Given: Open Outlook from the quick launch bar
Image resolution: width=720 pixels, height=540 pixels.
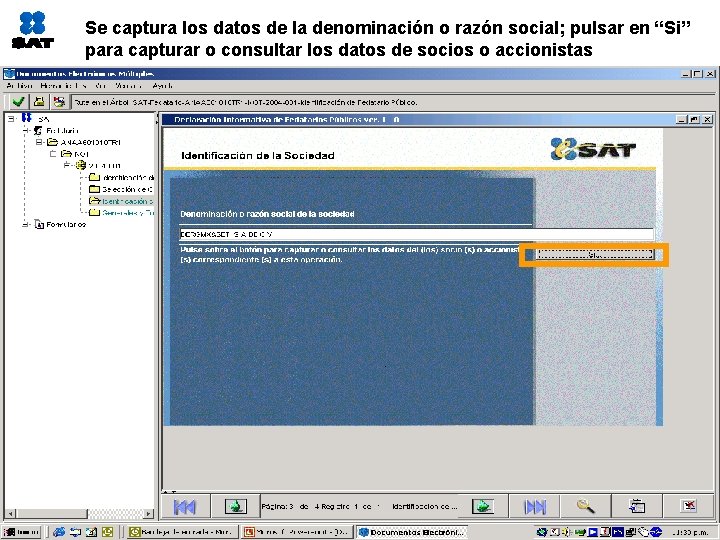Looking at the screenshot, I should 107,532.
